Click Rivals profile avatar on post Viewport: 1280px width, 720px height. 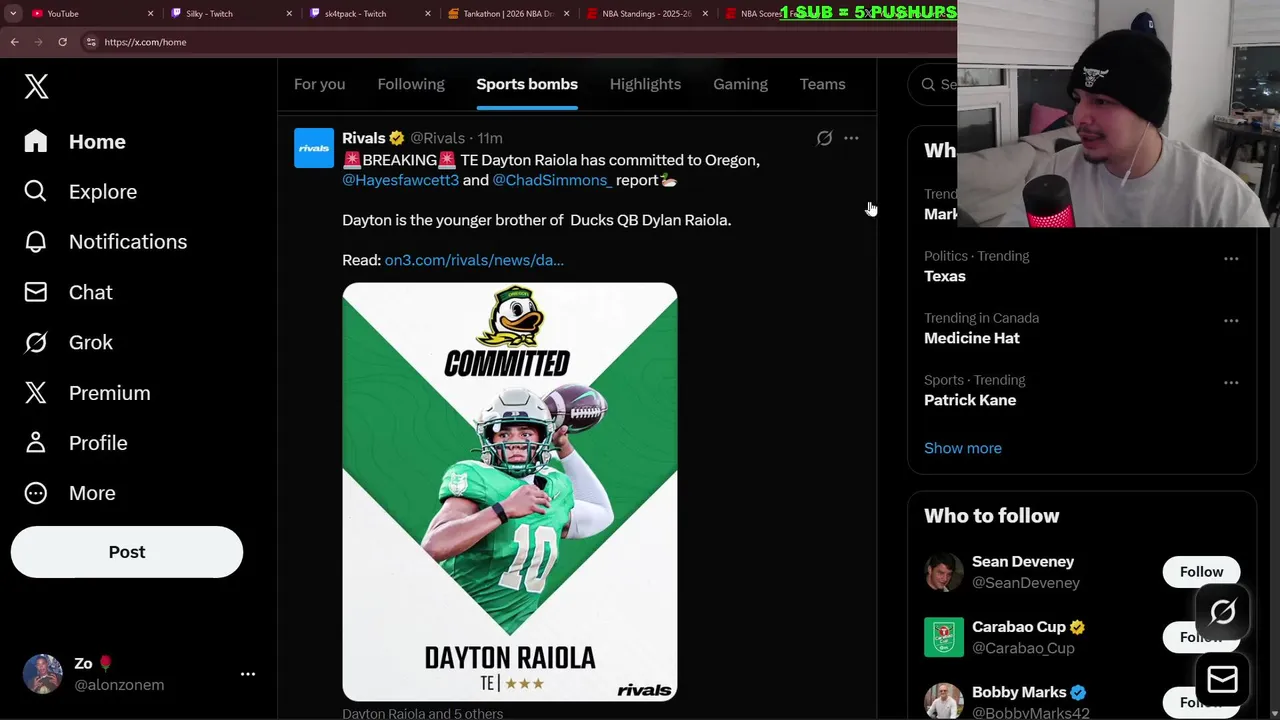[x=314, y=148]
